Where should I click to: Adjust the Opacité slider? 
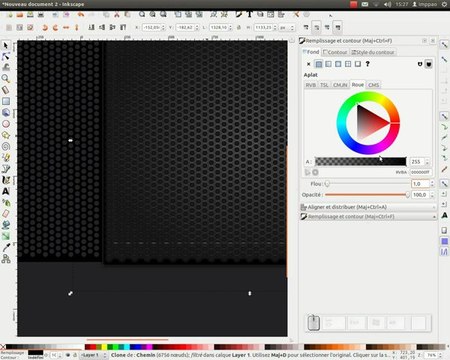point(367,195)
